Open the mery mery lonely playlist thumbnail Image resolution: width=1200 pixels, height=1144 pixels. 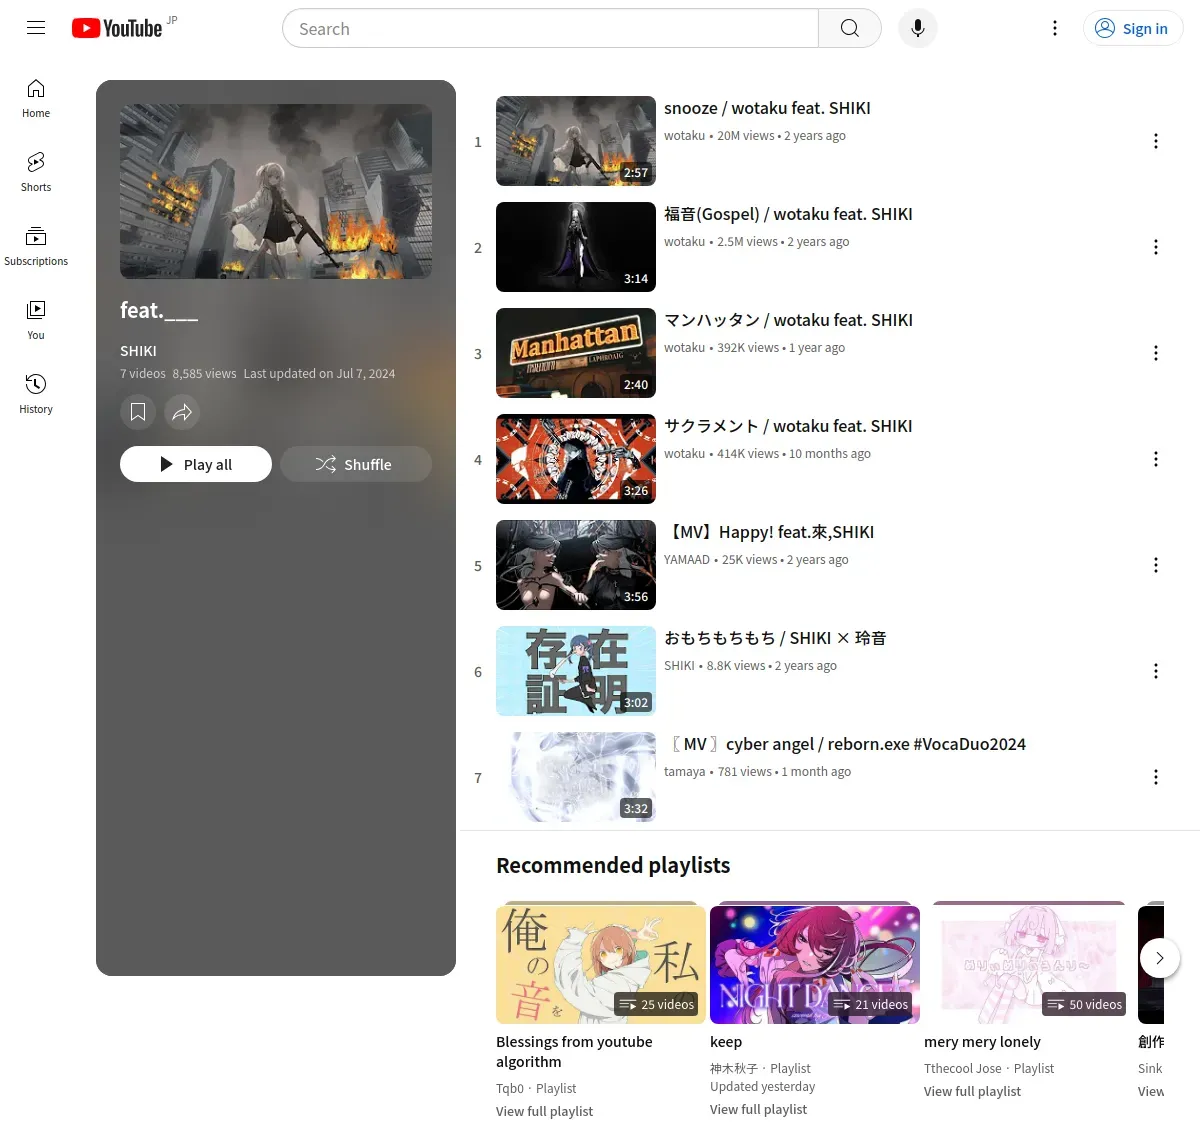click(1029, 963)
